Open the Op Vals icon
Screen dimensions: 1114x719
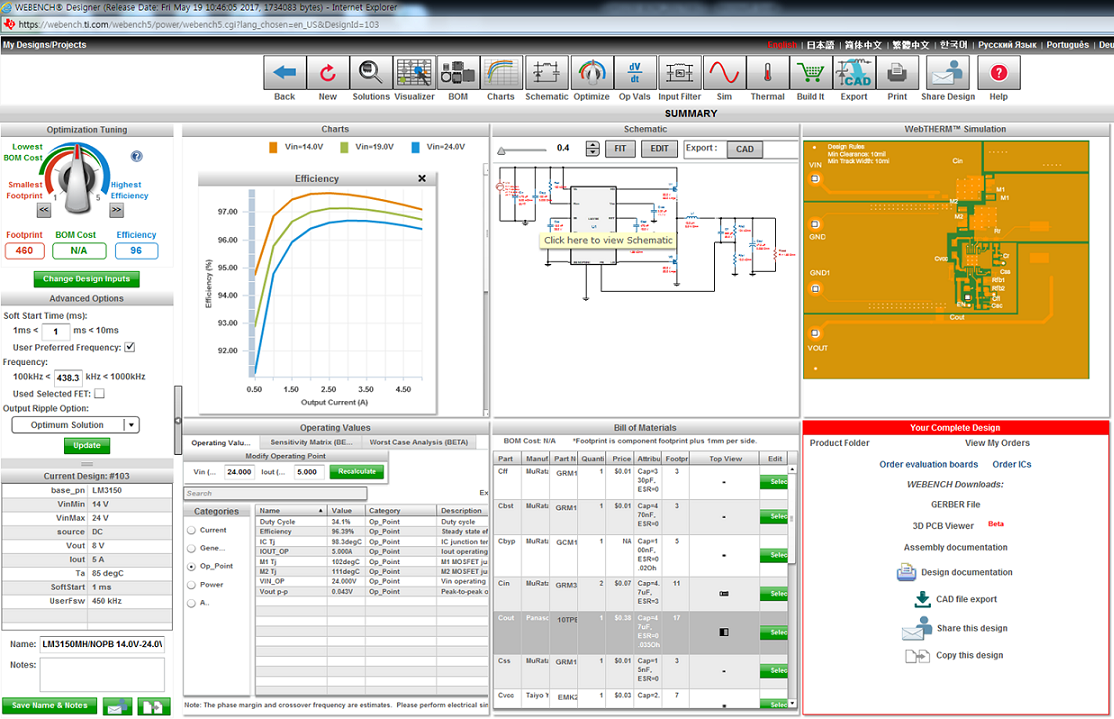634,72
